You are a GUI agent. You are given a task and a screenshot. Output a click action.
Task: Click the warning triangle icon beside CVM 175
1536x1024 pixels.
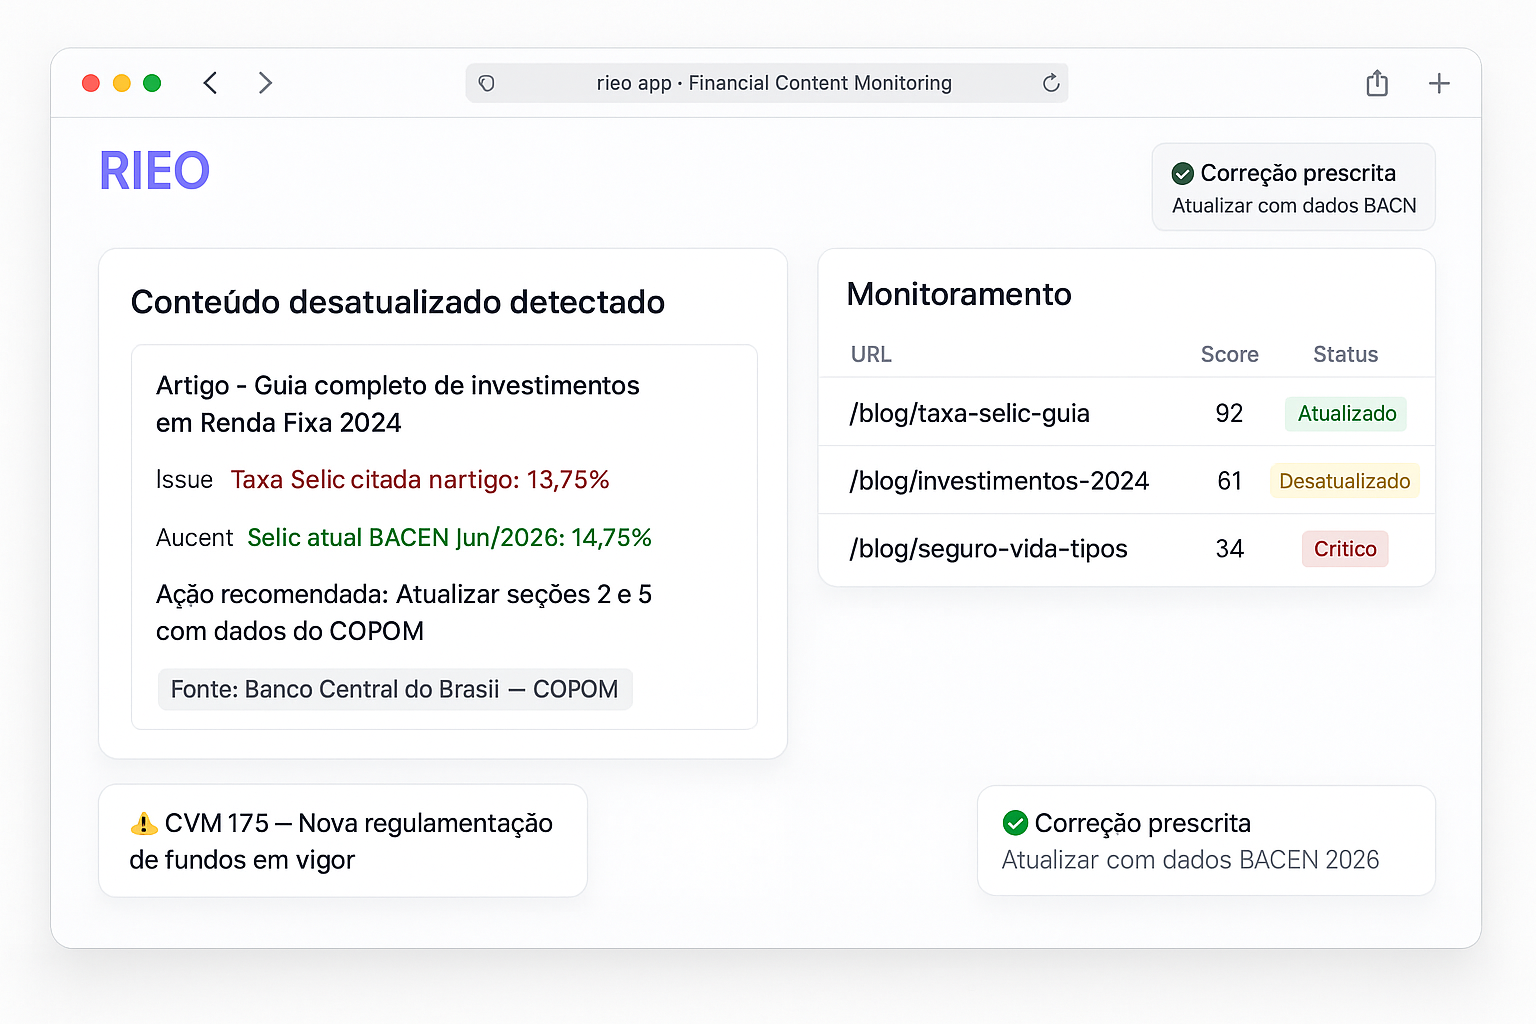tap(144, 823)
